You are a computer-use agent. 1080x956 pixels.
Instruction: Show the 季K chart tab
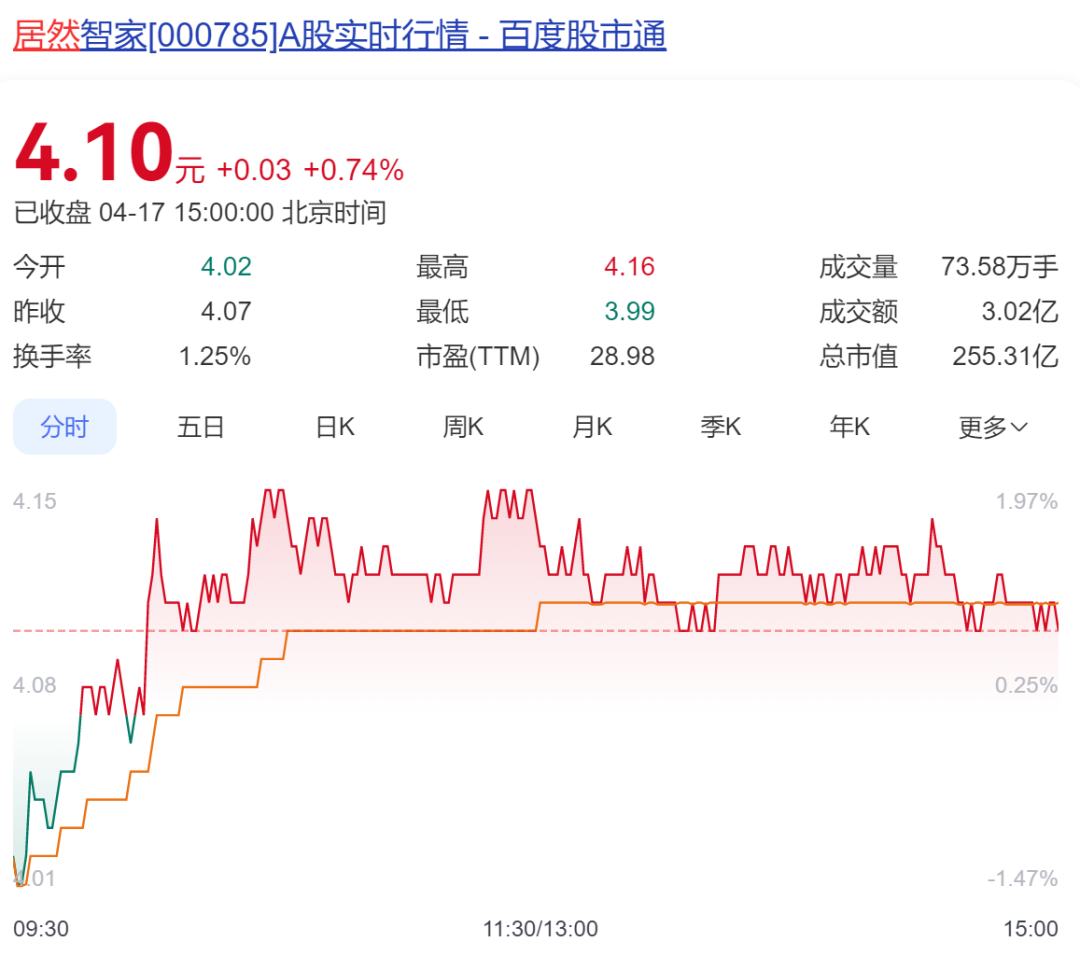pos(720,427)
